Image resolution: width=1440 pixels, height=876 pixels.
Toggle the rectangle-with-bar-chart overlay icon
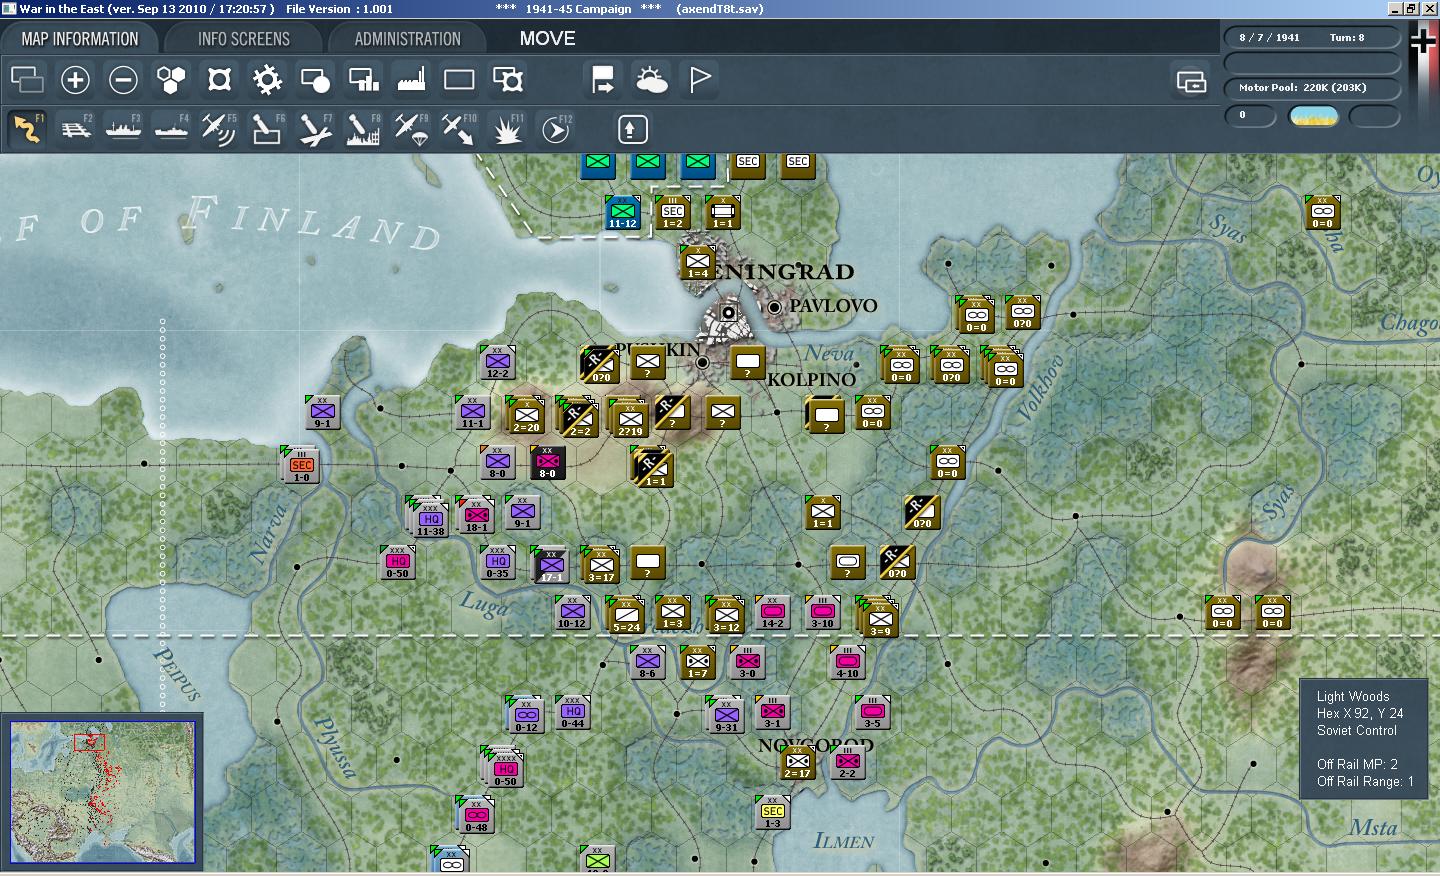click(363, 79)
